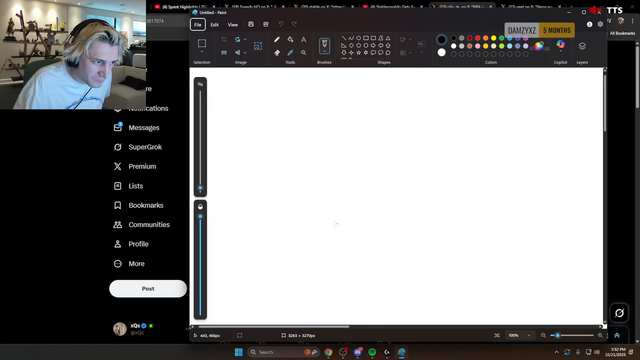Choose the right triangle shape

344,45
